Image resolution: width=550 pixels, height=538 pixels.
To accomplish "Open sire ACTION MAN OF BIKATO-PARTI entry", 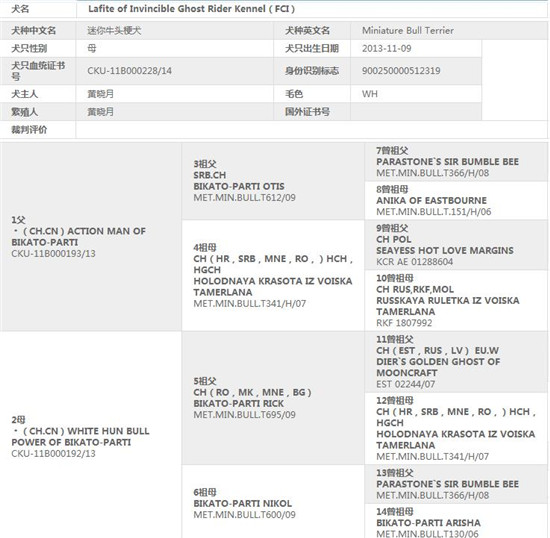I will 79,237.
